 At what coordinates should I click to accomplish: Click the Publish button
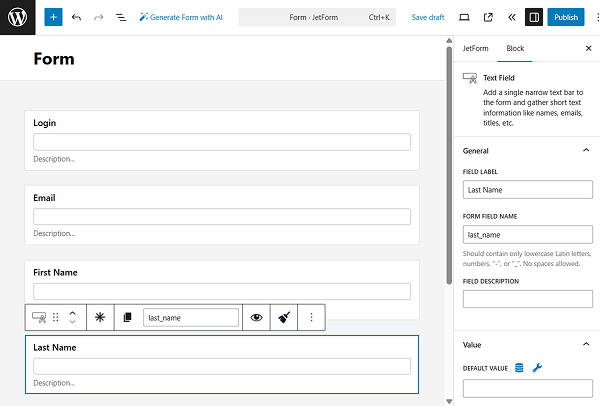coord(566,17)
